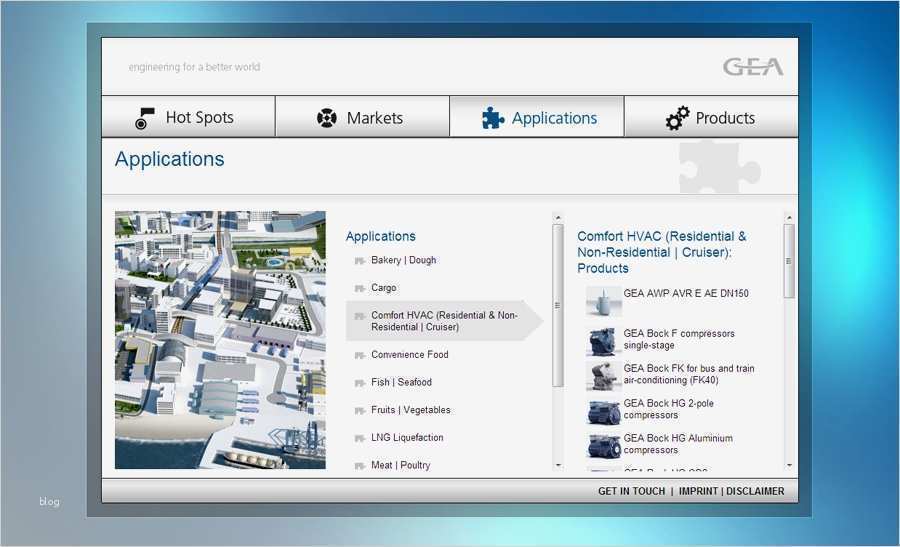
Task: Open GEA Bock FK bus and train thumbnail
Action: pyautogui.click(x=603, y=376)
